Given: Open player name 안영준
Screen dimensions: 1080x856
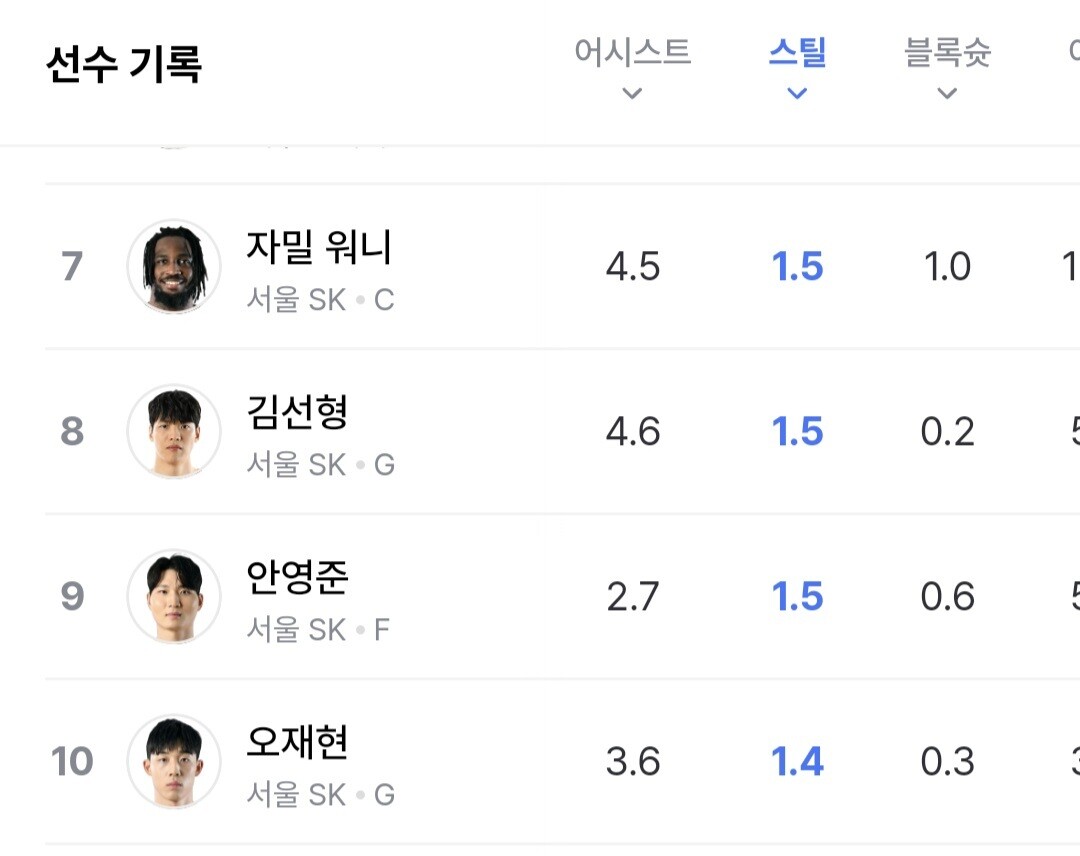Looking at the screenshot, I should 297,577.
